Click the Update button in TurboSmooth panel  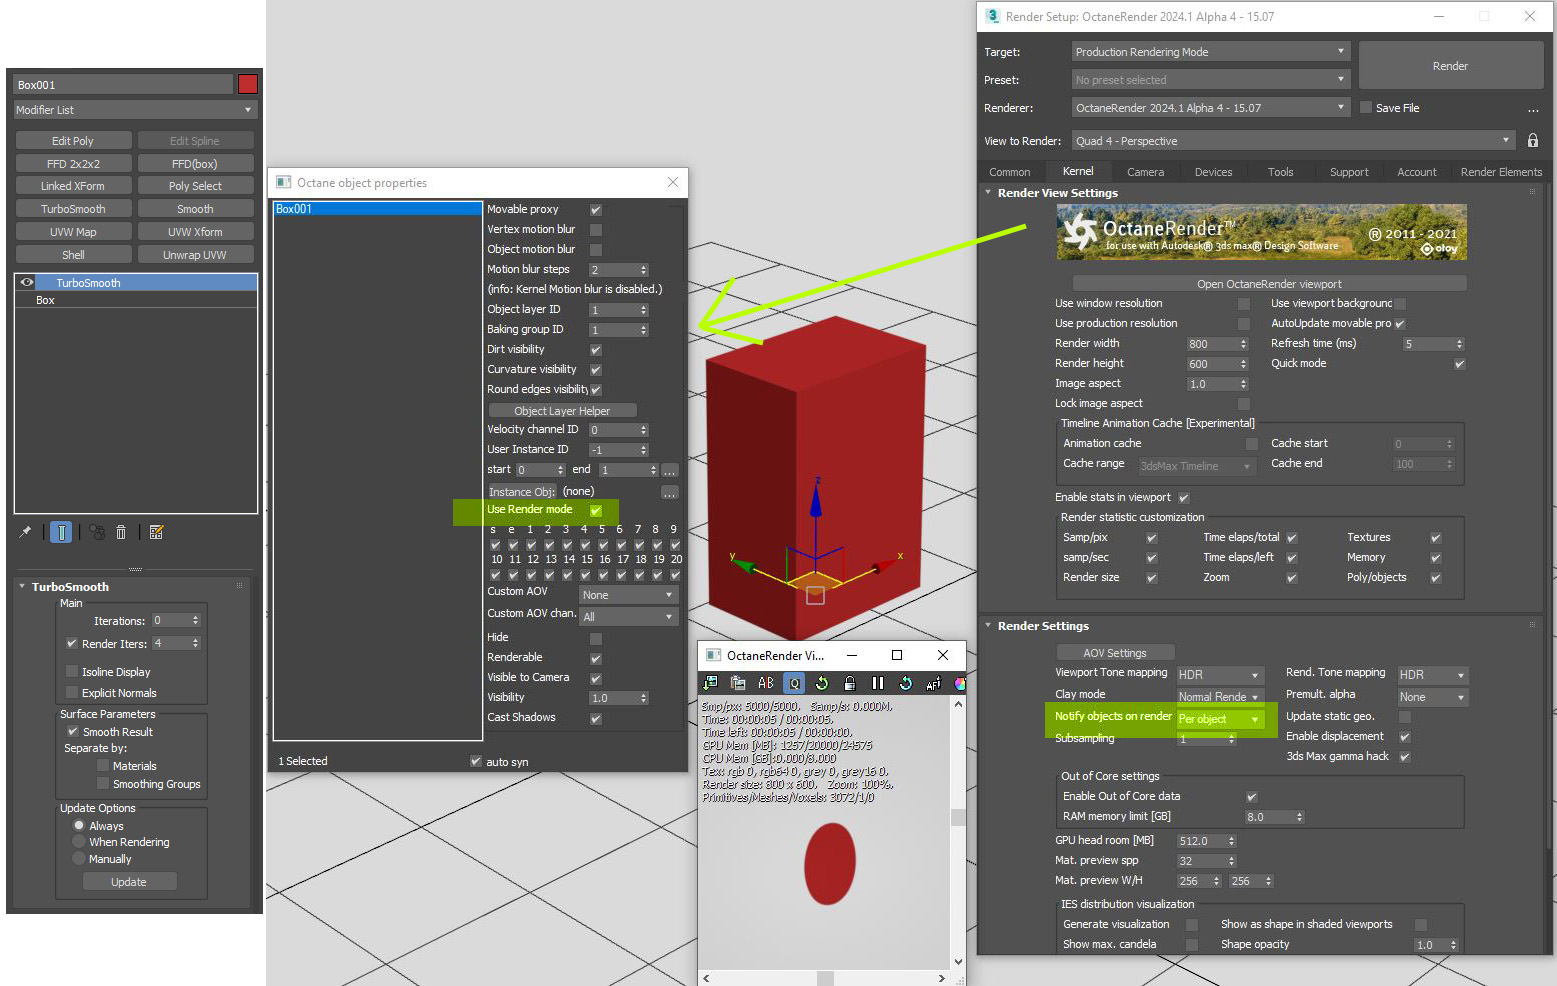129,882
